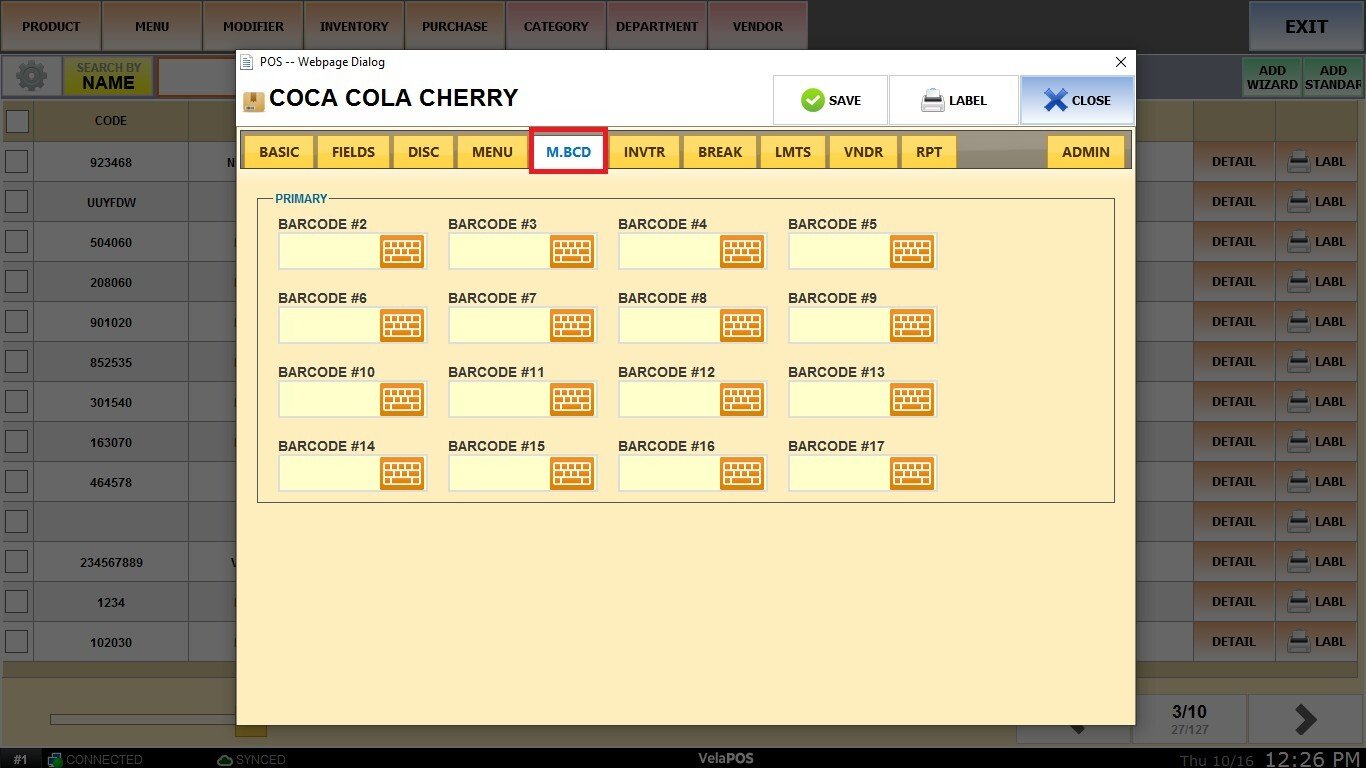
Task: Open keyboard for Barcode #7 field
Action: (x=572, y=326)
